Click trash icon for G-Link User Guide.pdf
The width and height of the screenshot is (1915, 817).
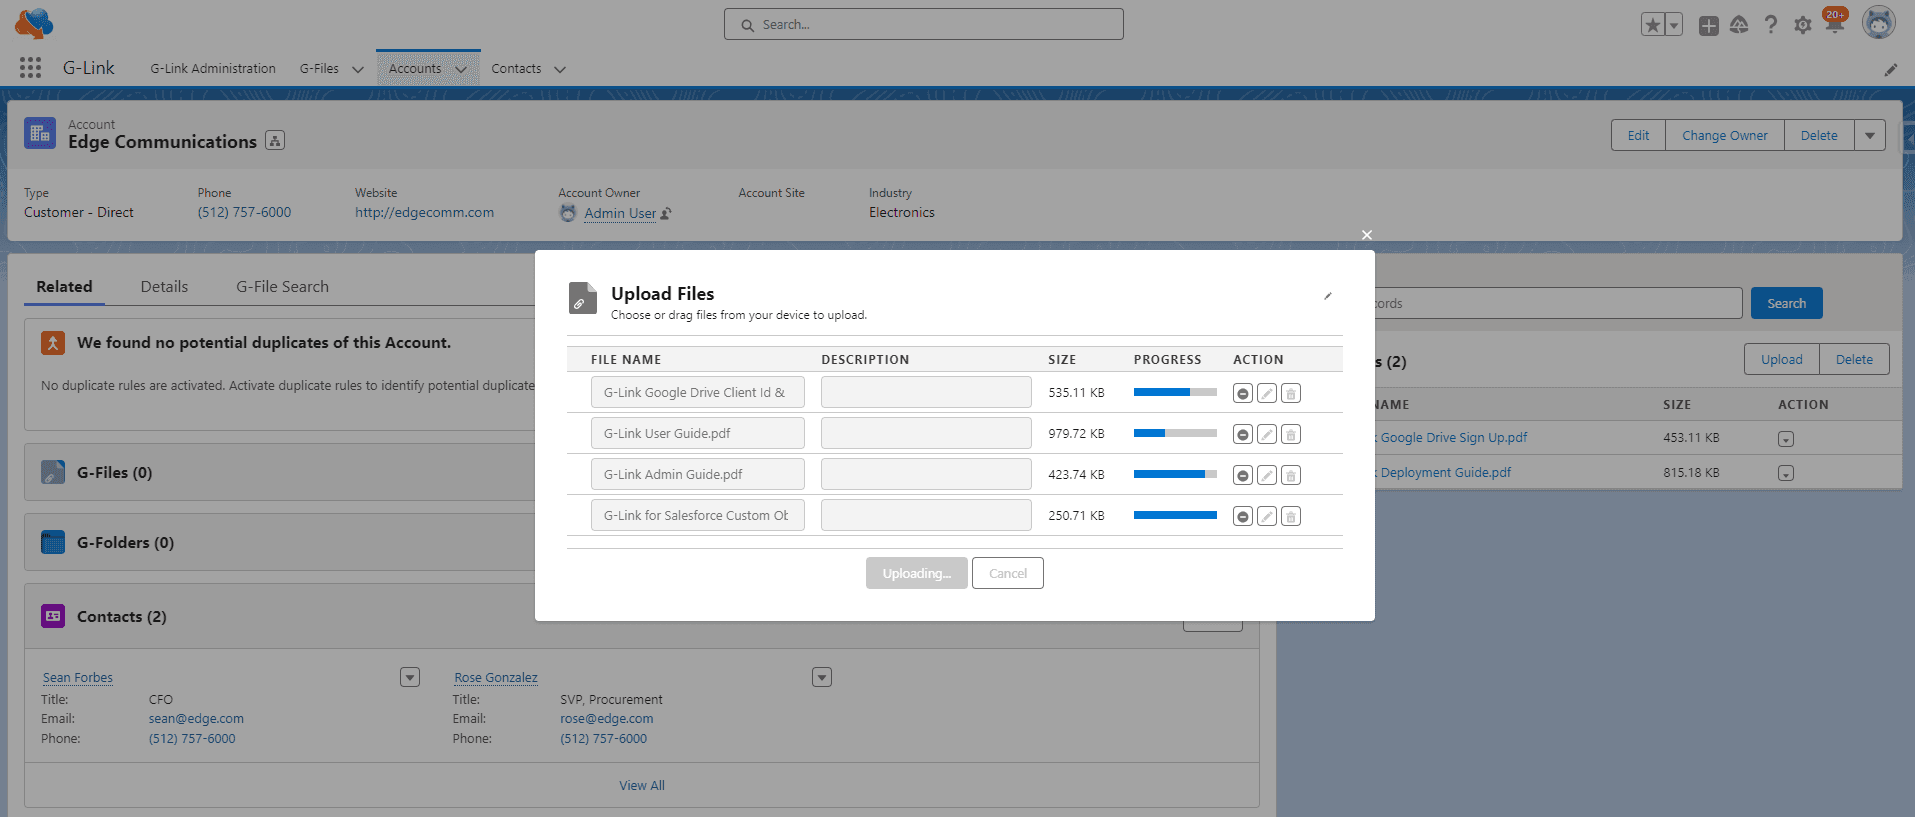(1291, 434)
